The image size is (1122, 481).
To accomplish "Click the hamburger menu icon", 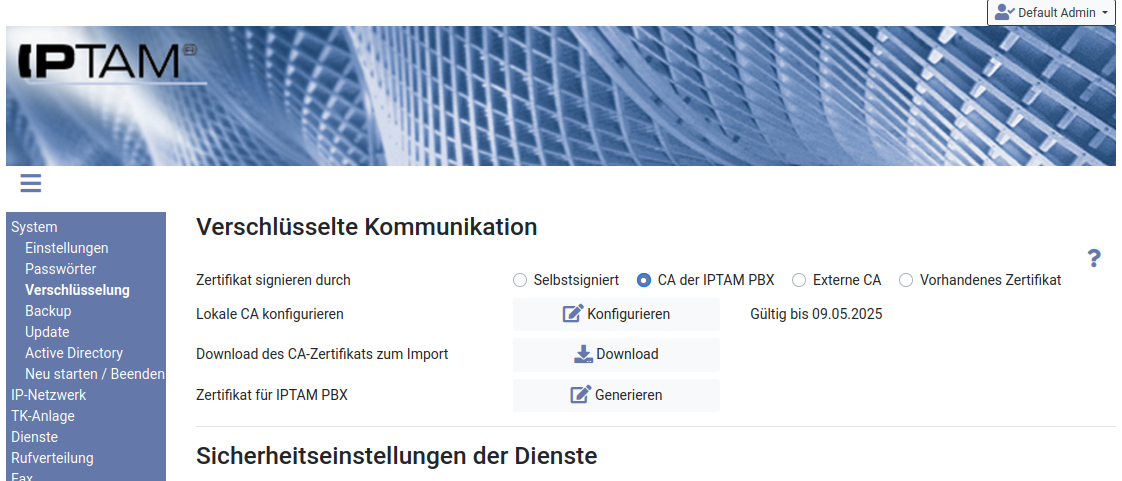I will coord(30,183).
